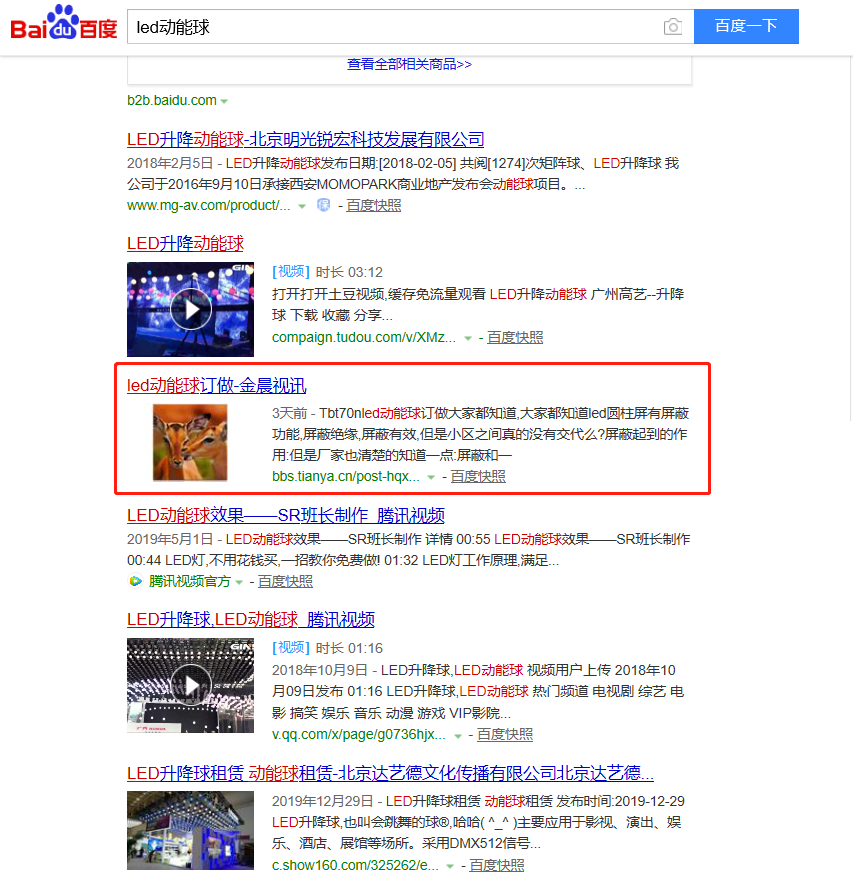Expand the arrow beside 腾讯视频官方
The image size is (853, 894).
click(x=239, y=582)
